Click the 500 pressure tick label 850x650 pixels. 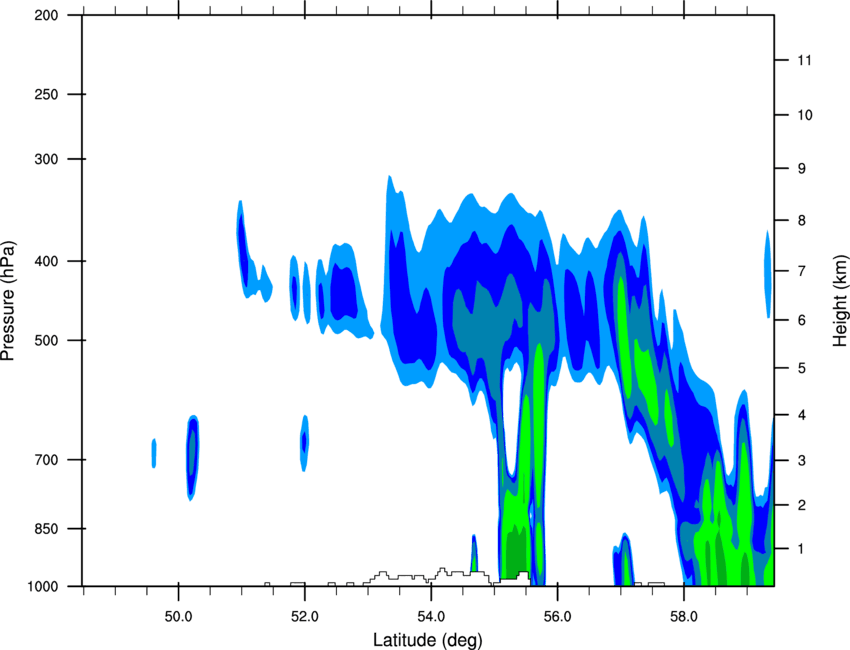pyautogui.click(x=47, y=340)
